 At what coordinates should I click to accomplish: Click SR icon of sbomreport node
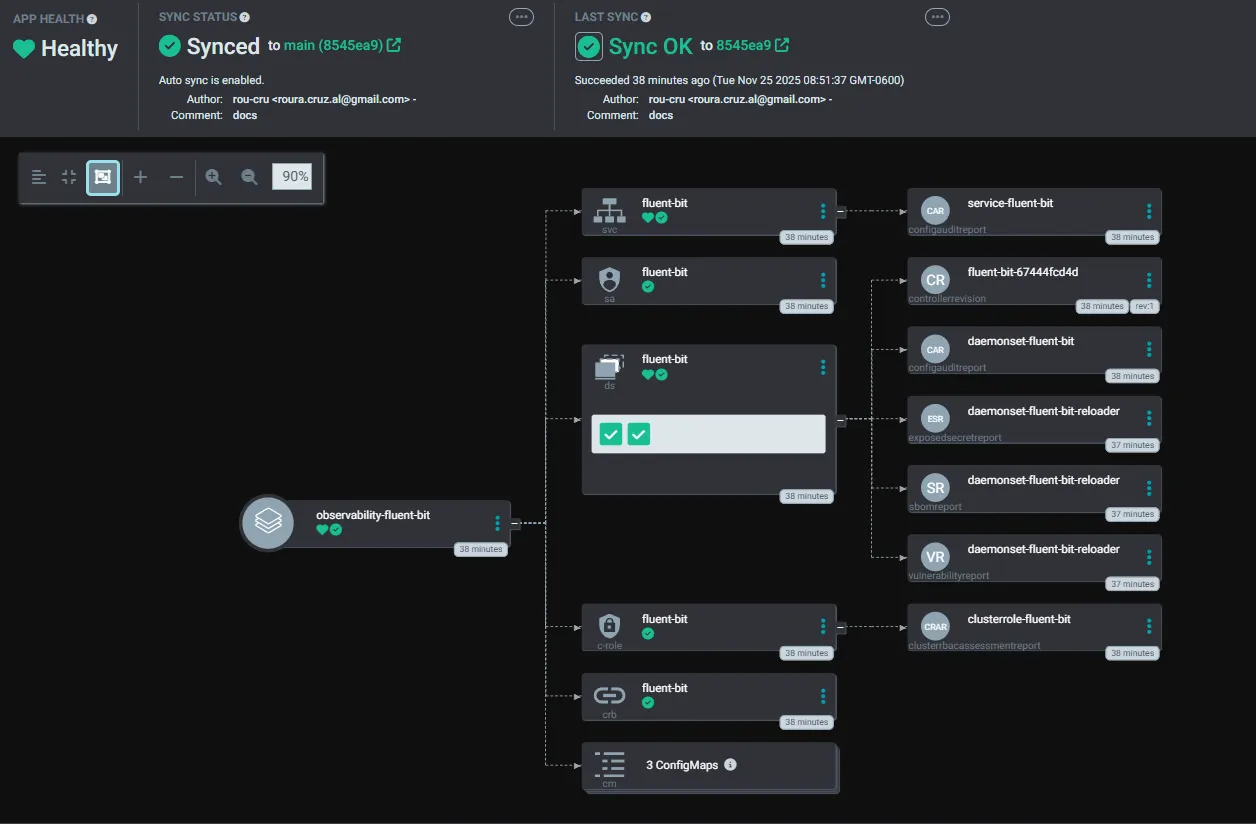[935, 488]
